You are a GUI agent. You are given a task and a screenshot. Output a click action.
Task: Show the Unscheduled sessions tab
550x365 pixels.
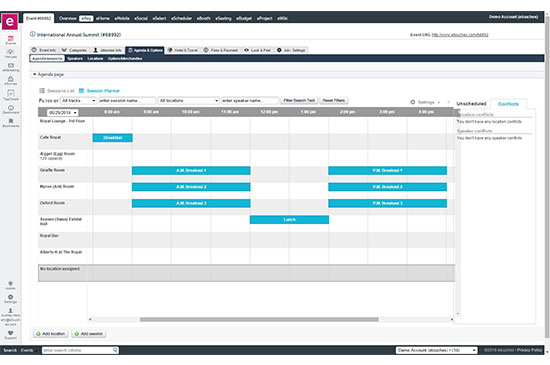471,104
